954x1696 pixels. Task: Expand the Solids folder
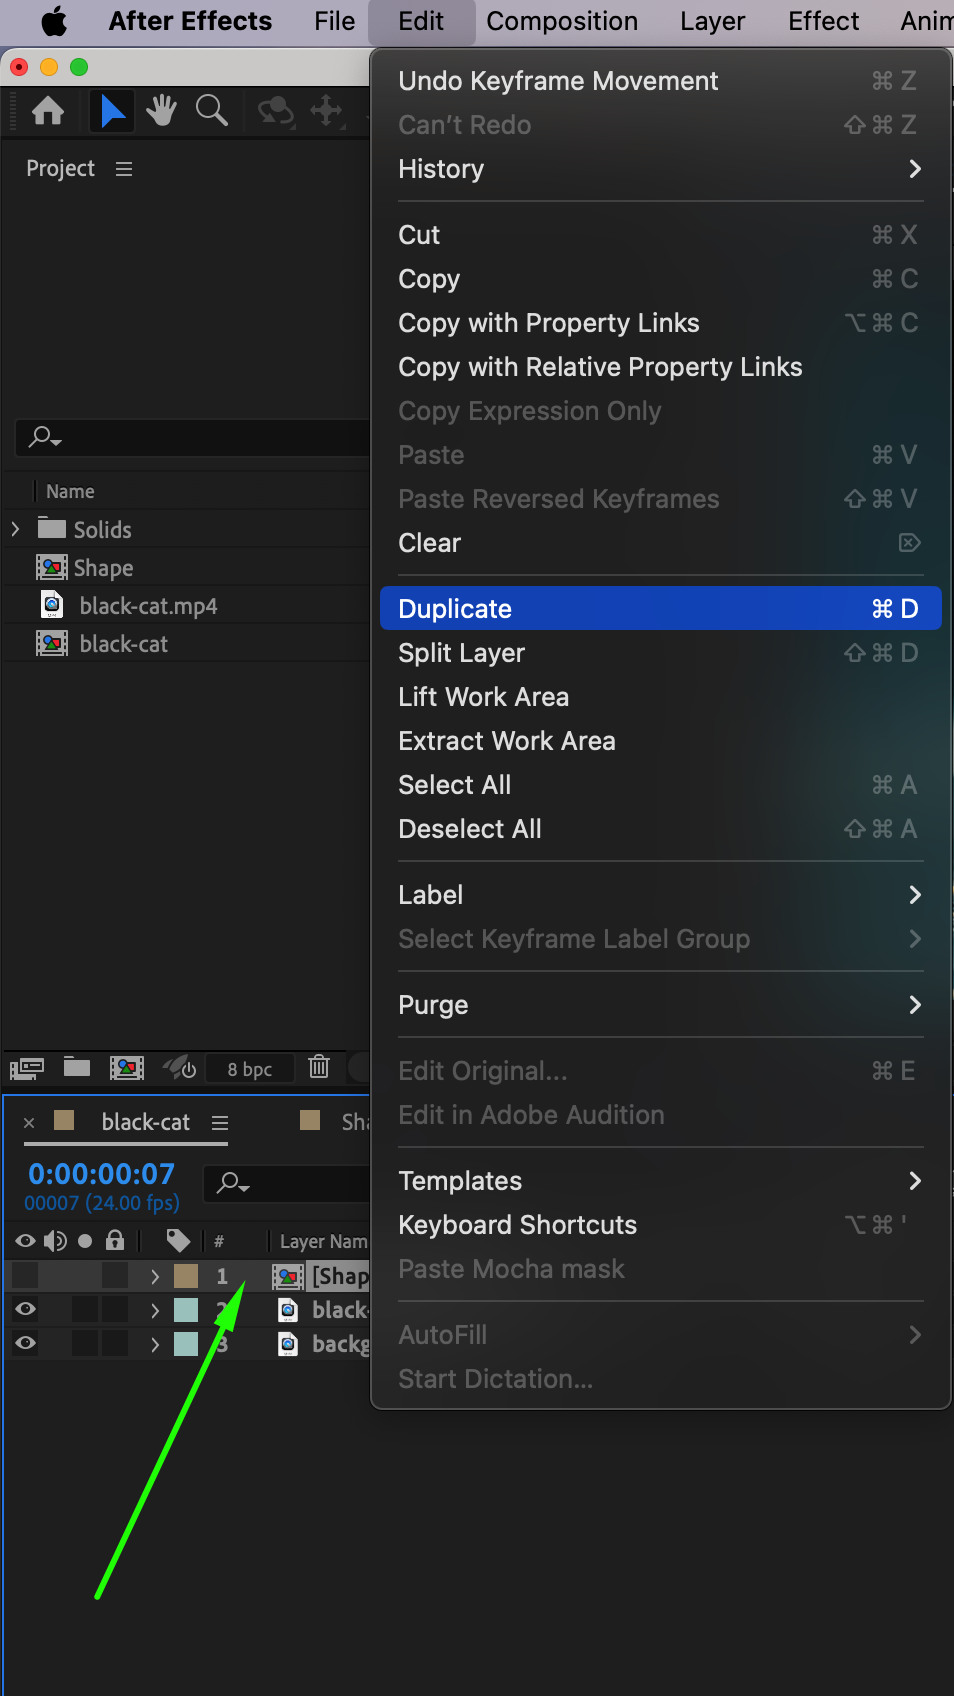coord(16,529)
